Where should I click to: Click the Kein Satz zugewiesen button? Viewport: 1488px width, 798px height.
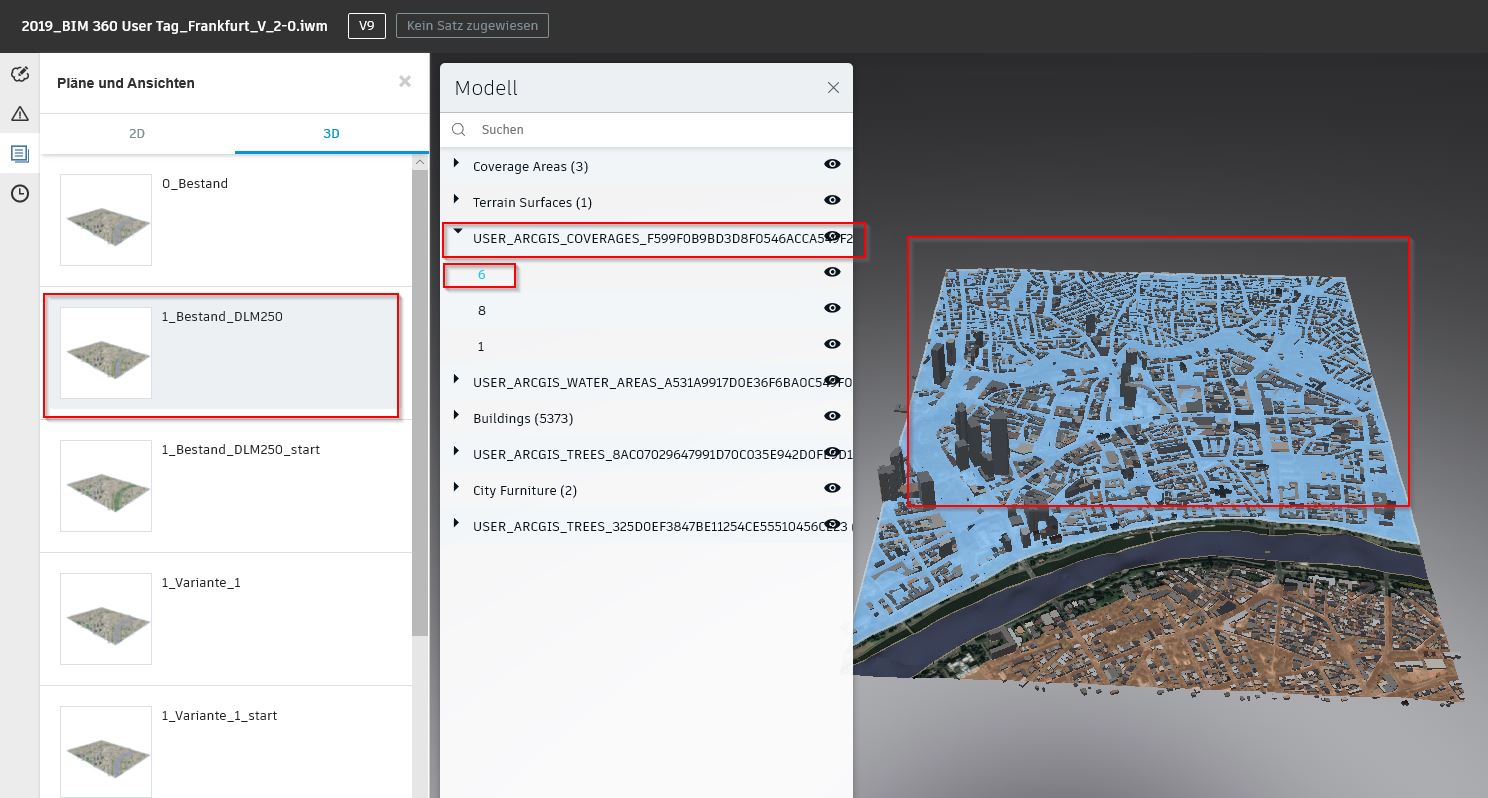472,26
